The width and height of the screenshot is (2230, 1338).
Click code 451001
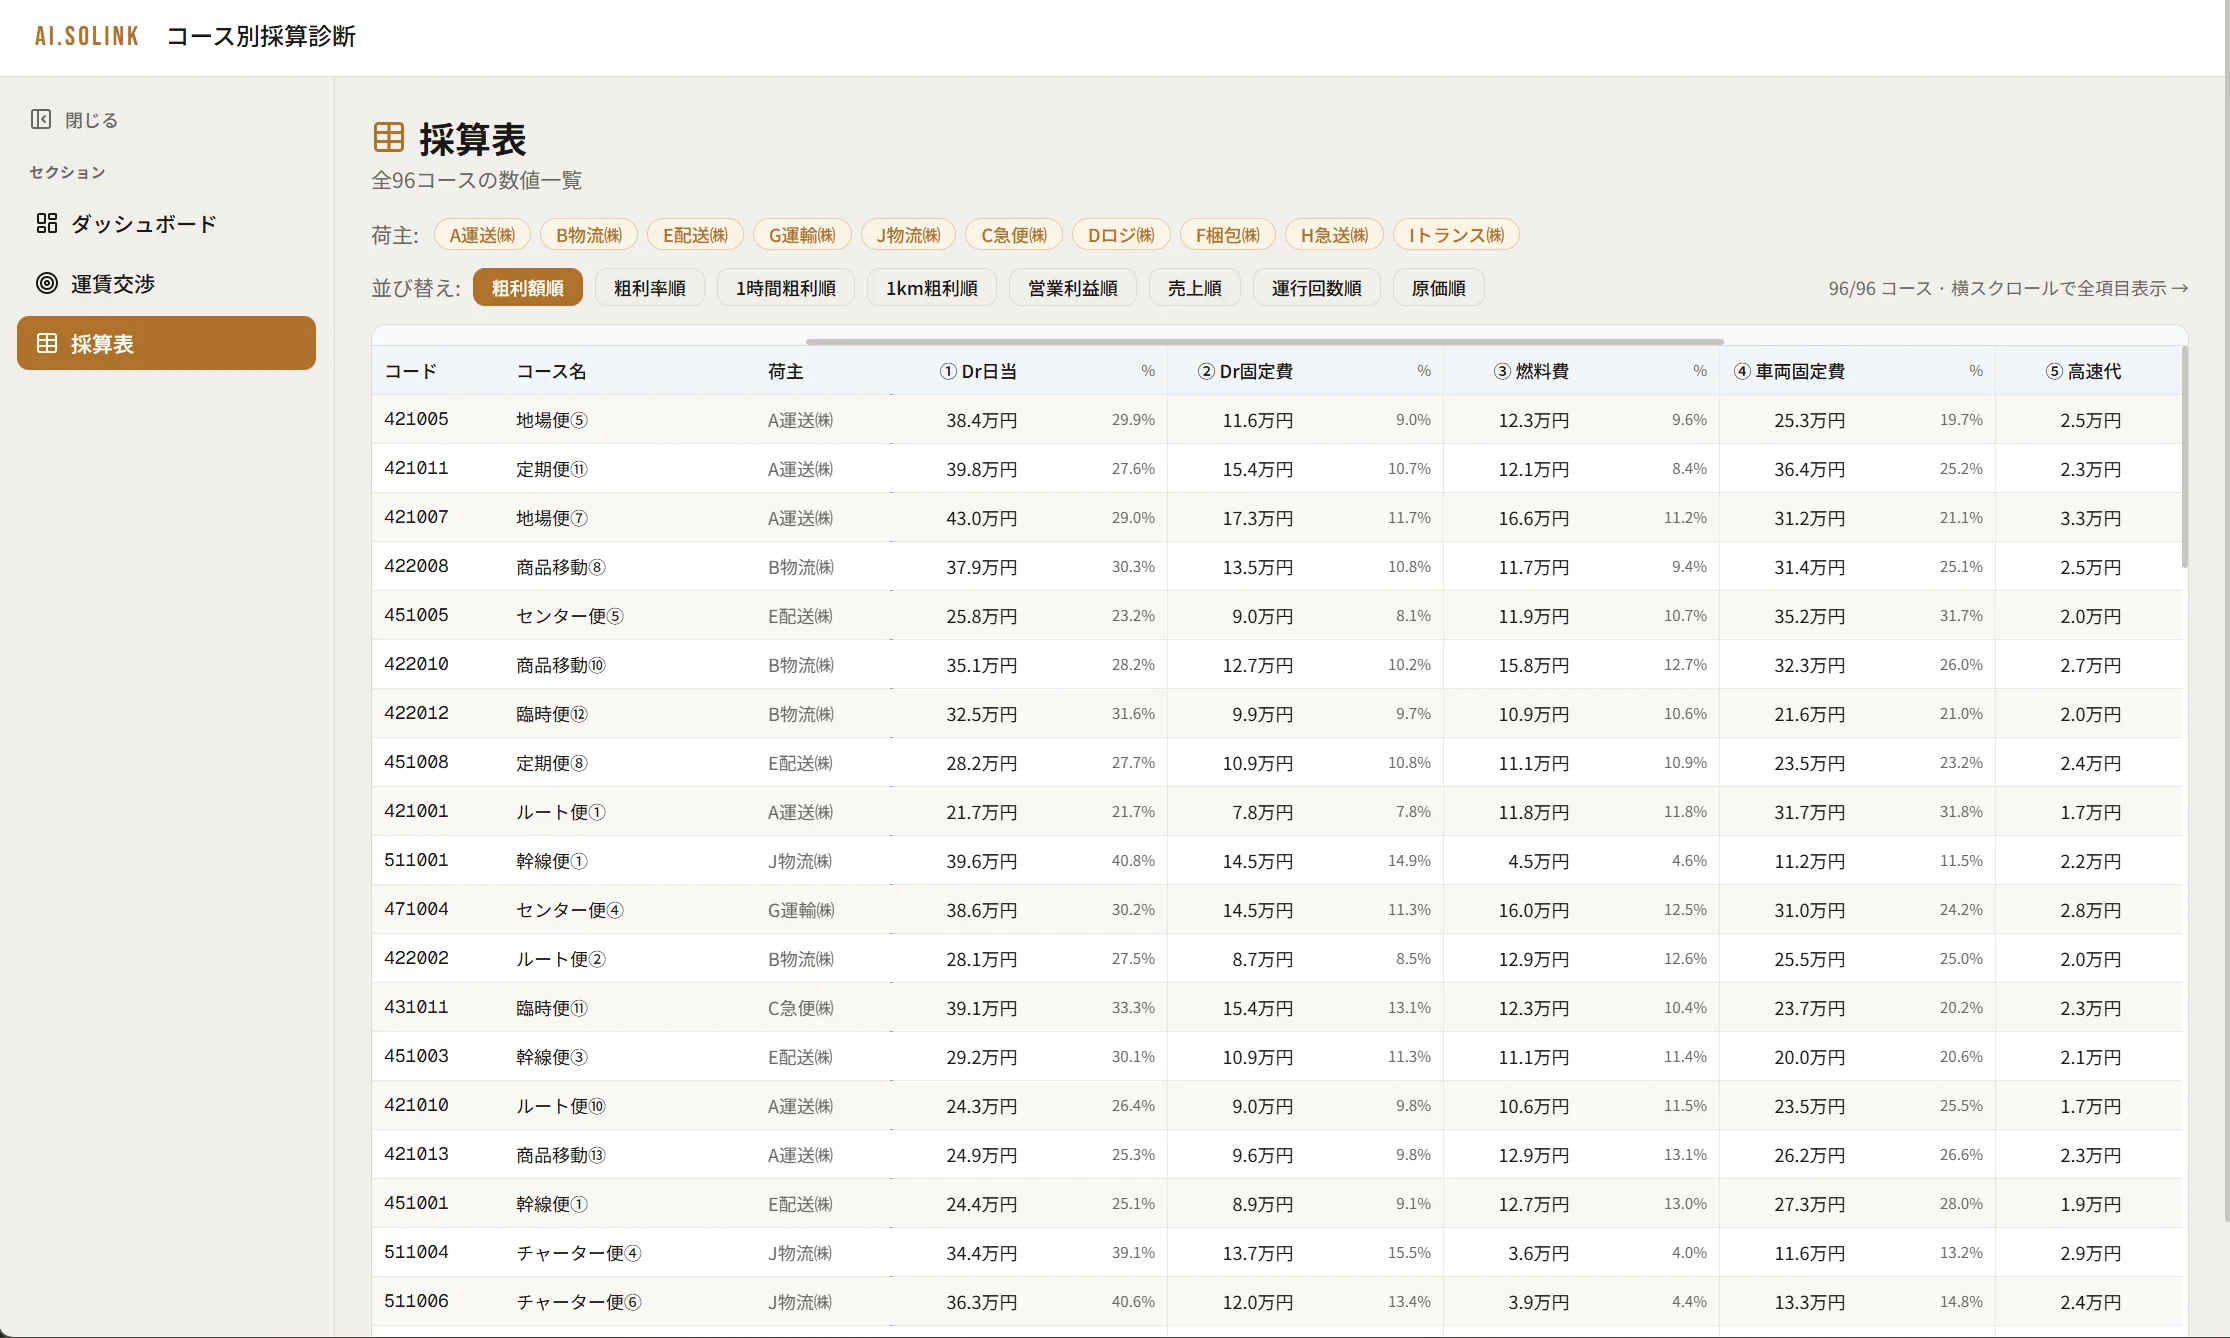416,1203
